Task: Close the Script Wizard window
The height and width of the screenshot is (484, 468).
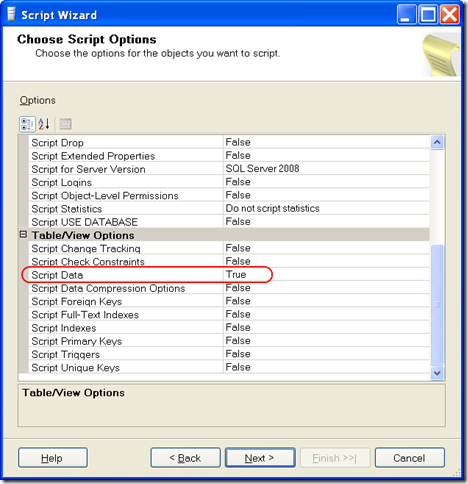Action: point(450,15)
